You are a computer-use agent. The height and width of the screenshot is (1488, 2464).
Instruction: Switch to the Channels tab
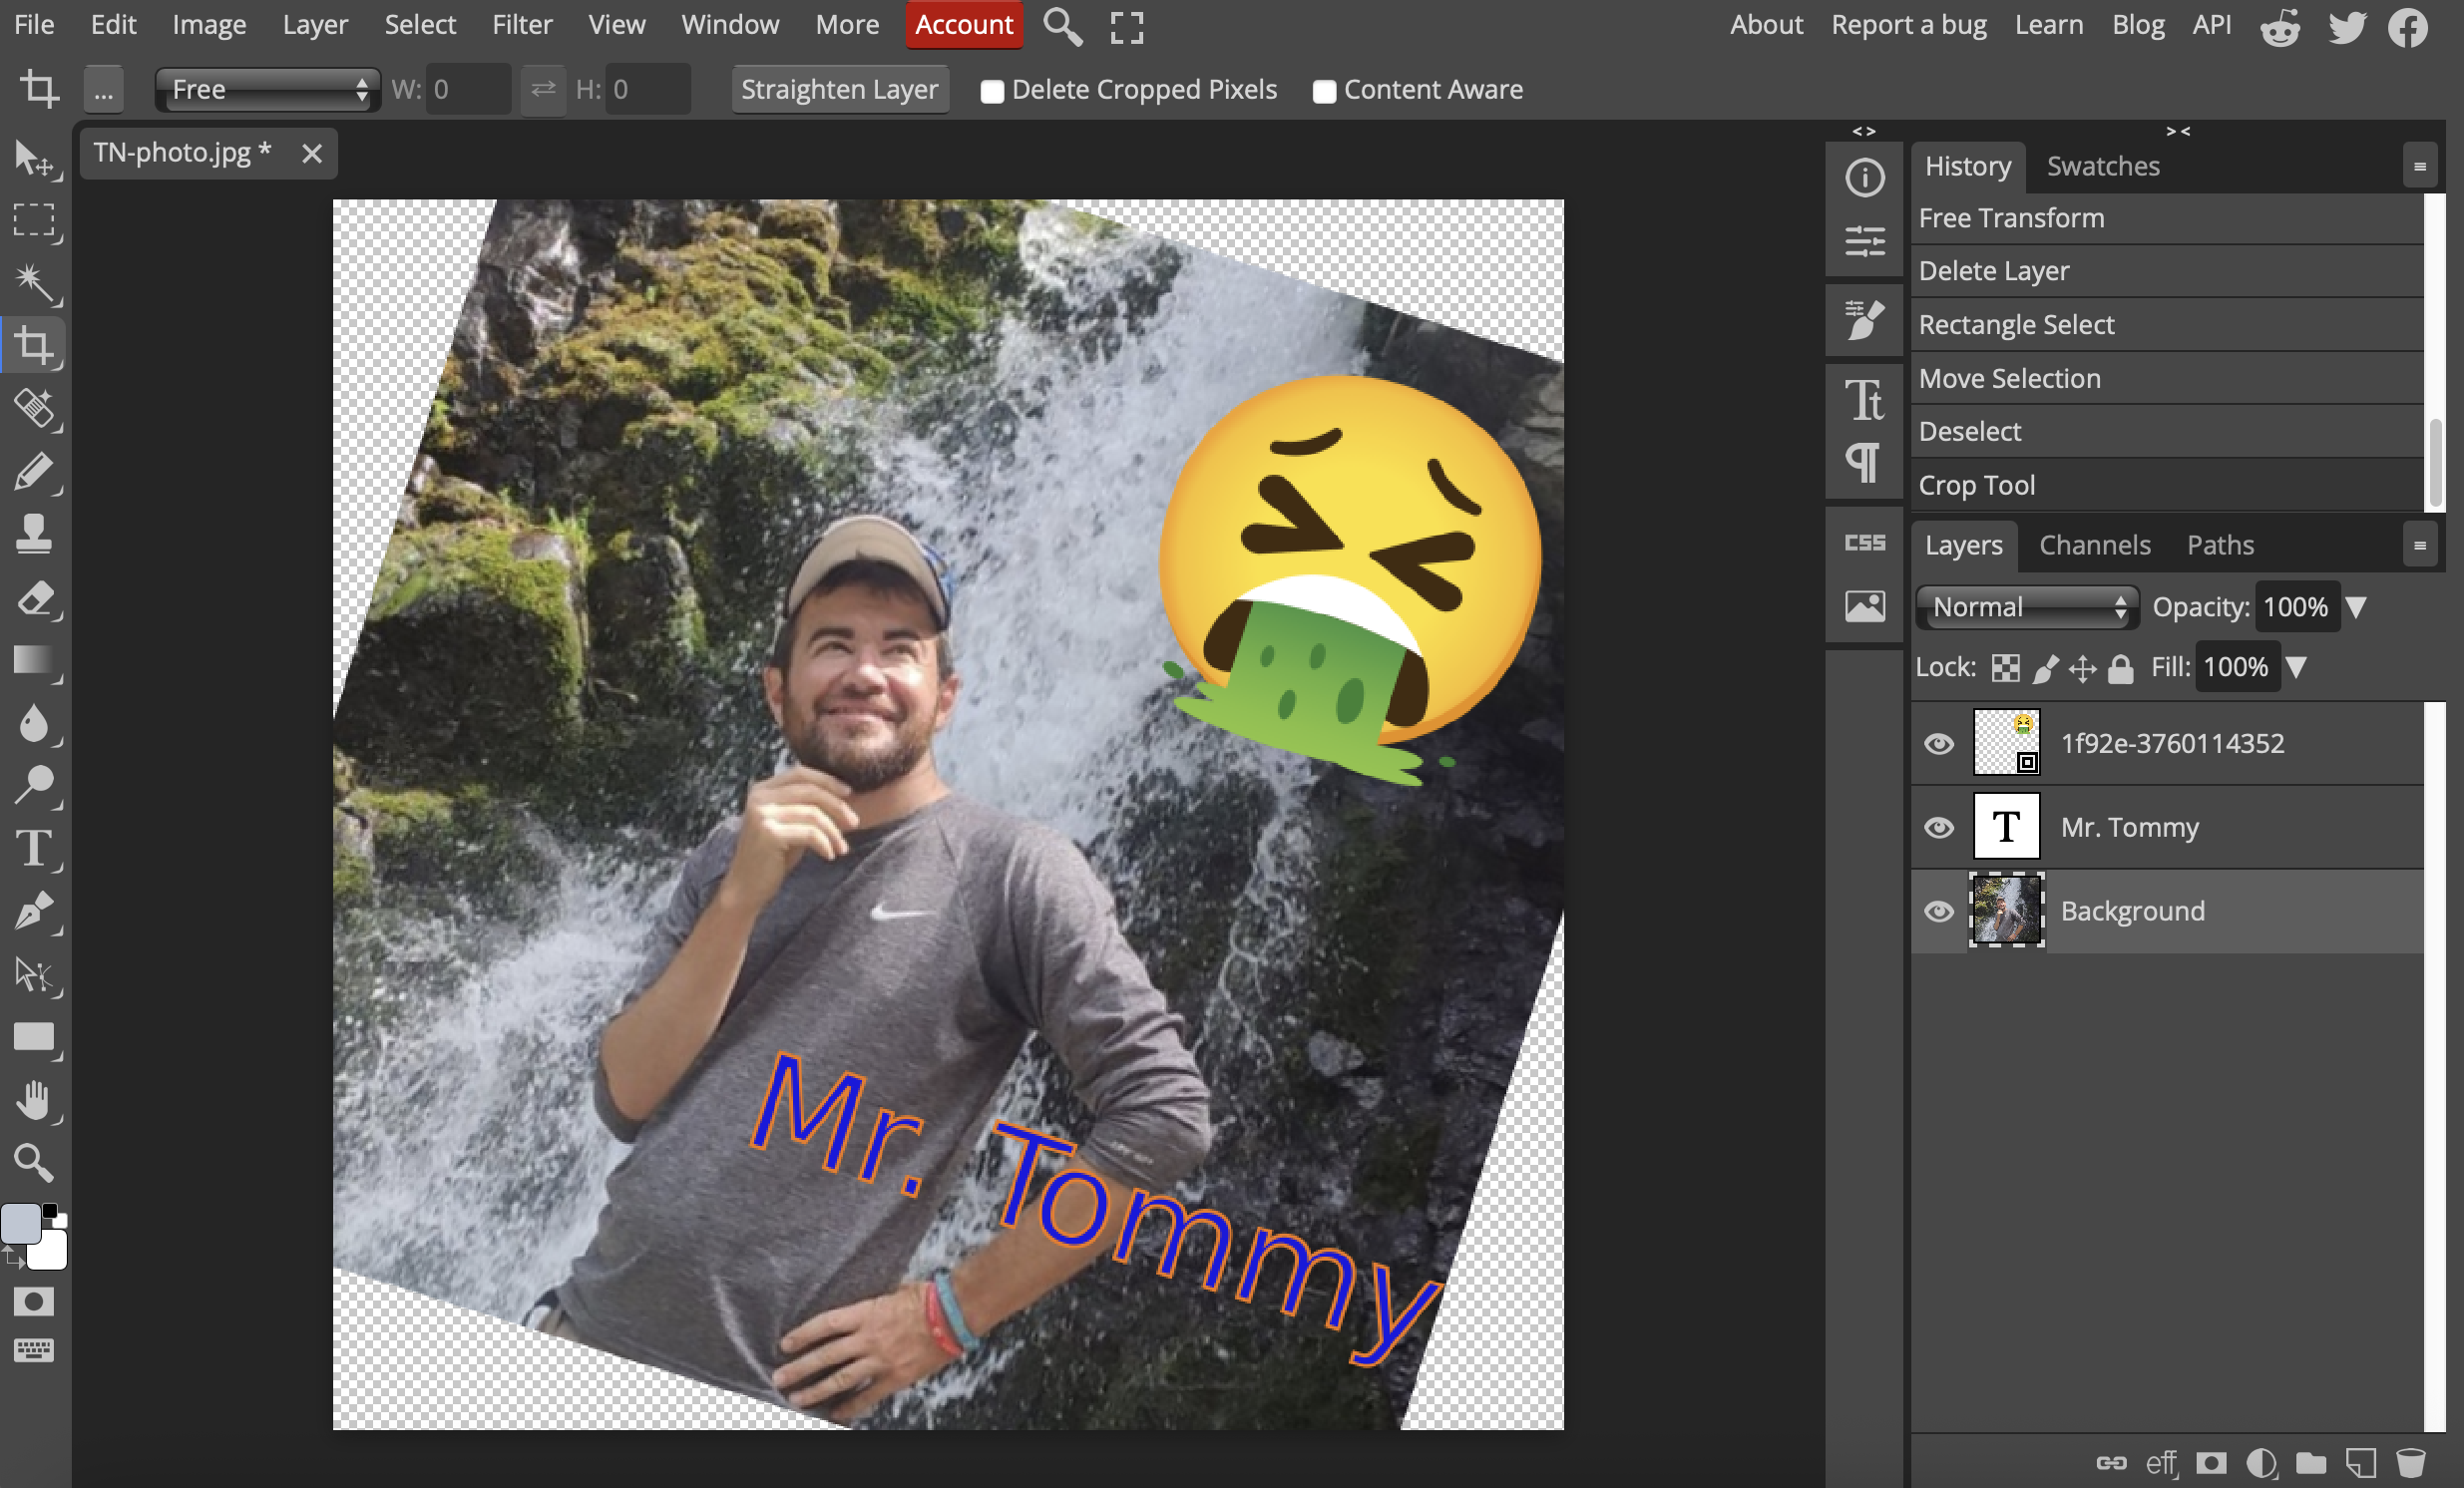[x=2094, y=545]
